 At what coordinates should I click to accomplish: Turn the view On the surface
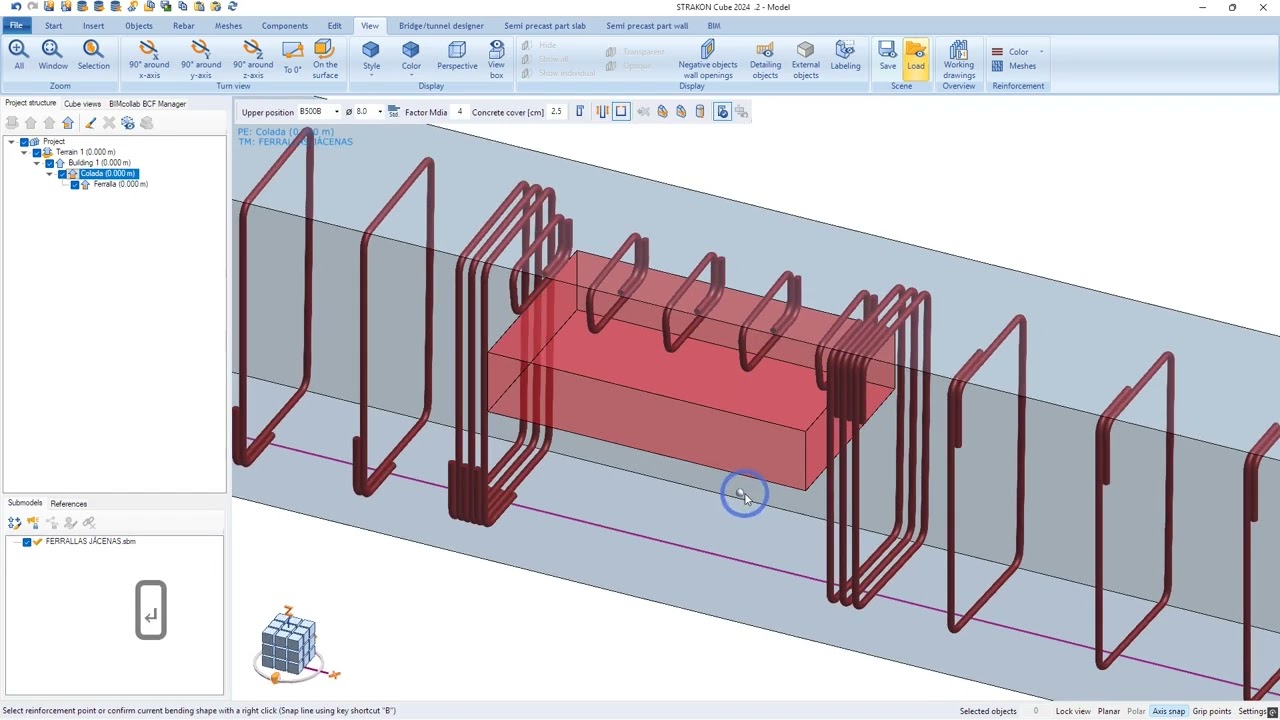tap(325, 59)
